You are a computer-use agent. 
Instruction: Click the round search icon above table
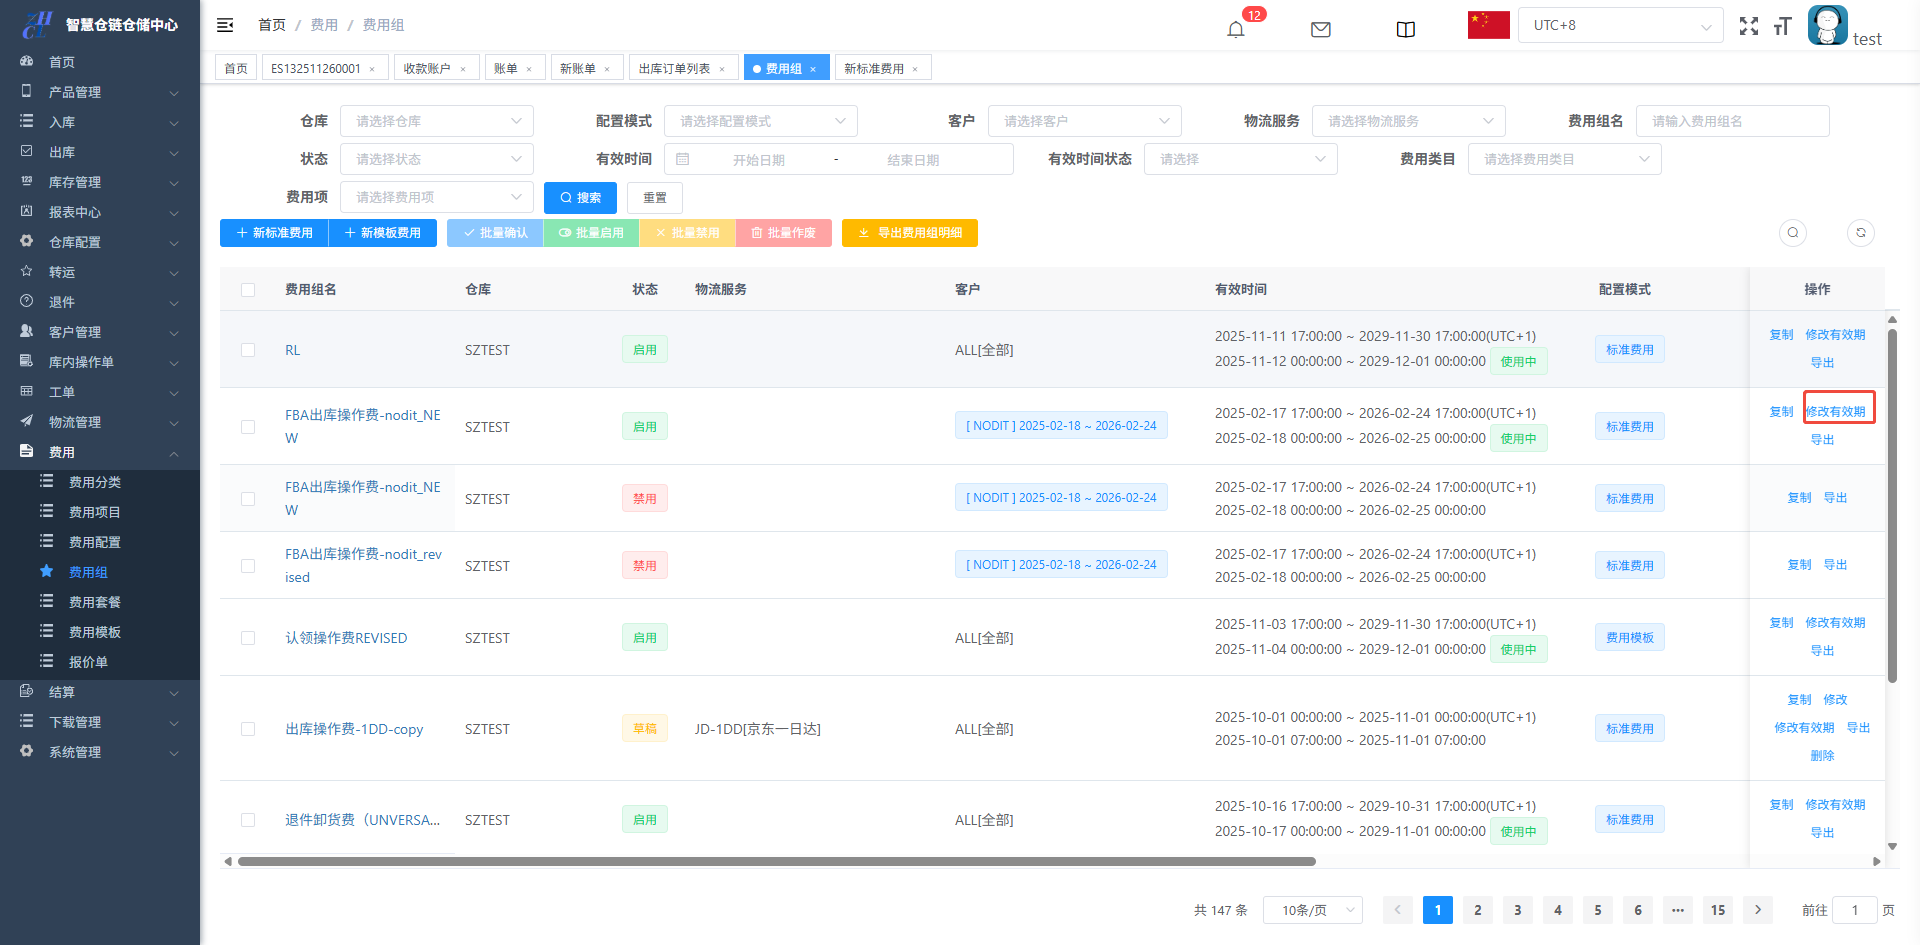(x=1792, y=233)
